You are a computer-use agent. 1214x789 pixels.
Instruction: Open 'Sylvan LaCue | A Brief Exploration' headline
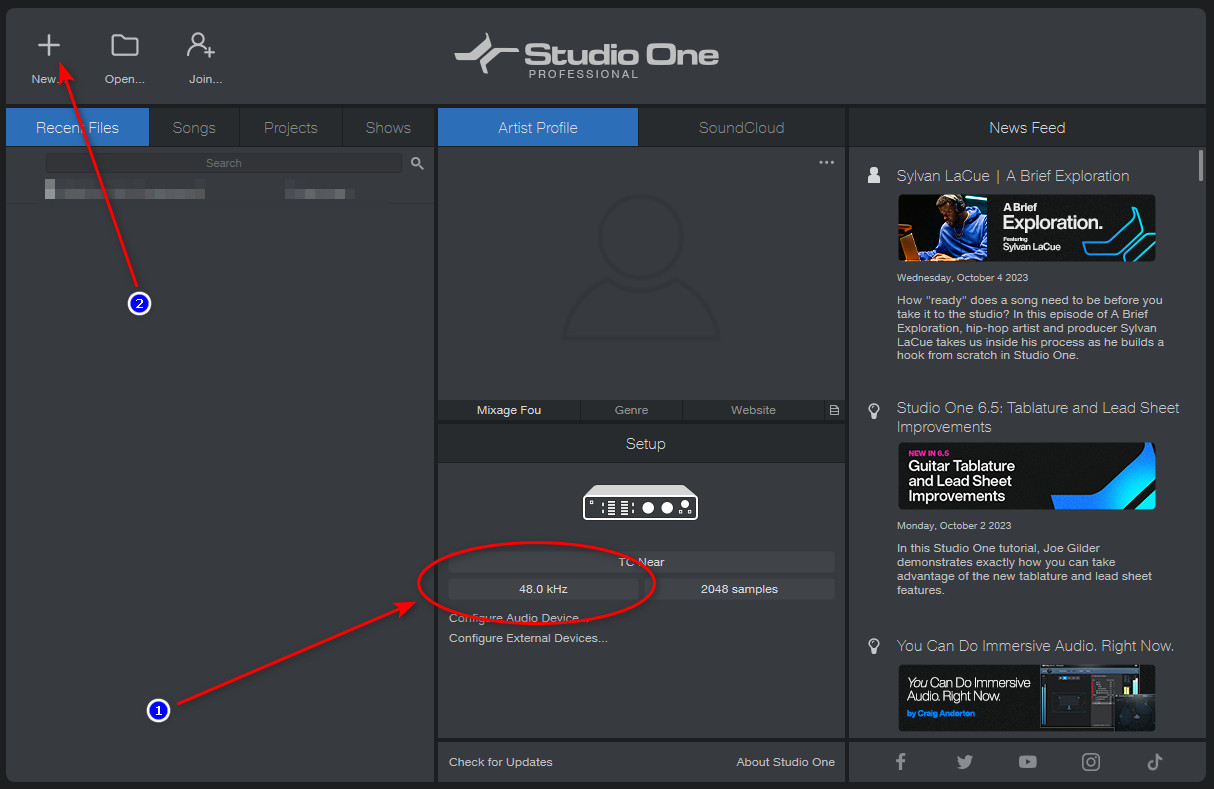pos(1013,176)
